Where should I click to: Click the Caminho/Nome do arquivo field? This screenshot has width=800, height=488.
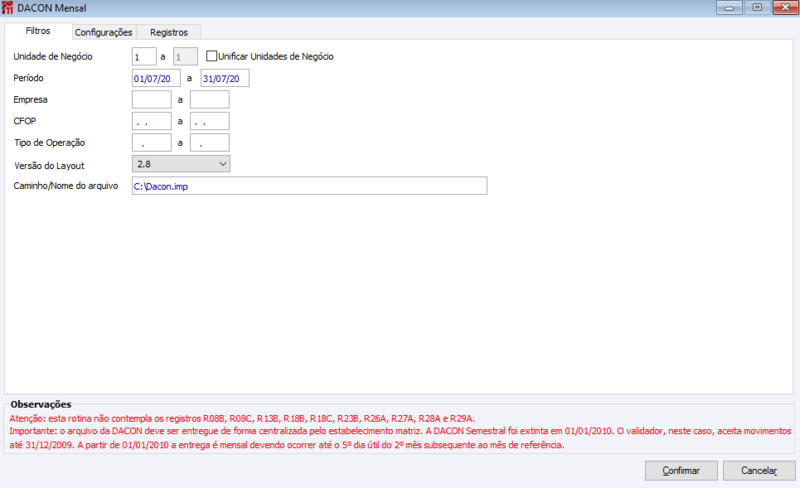click(309, 186)
